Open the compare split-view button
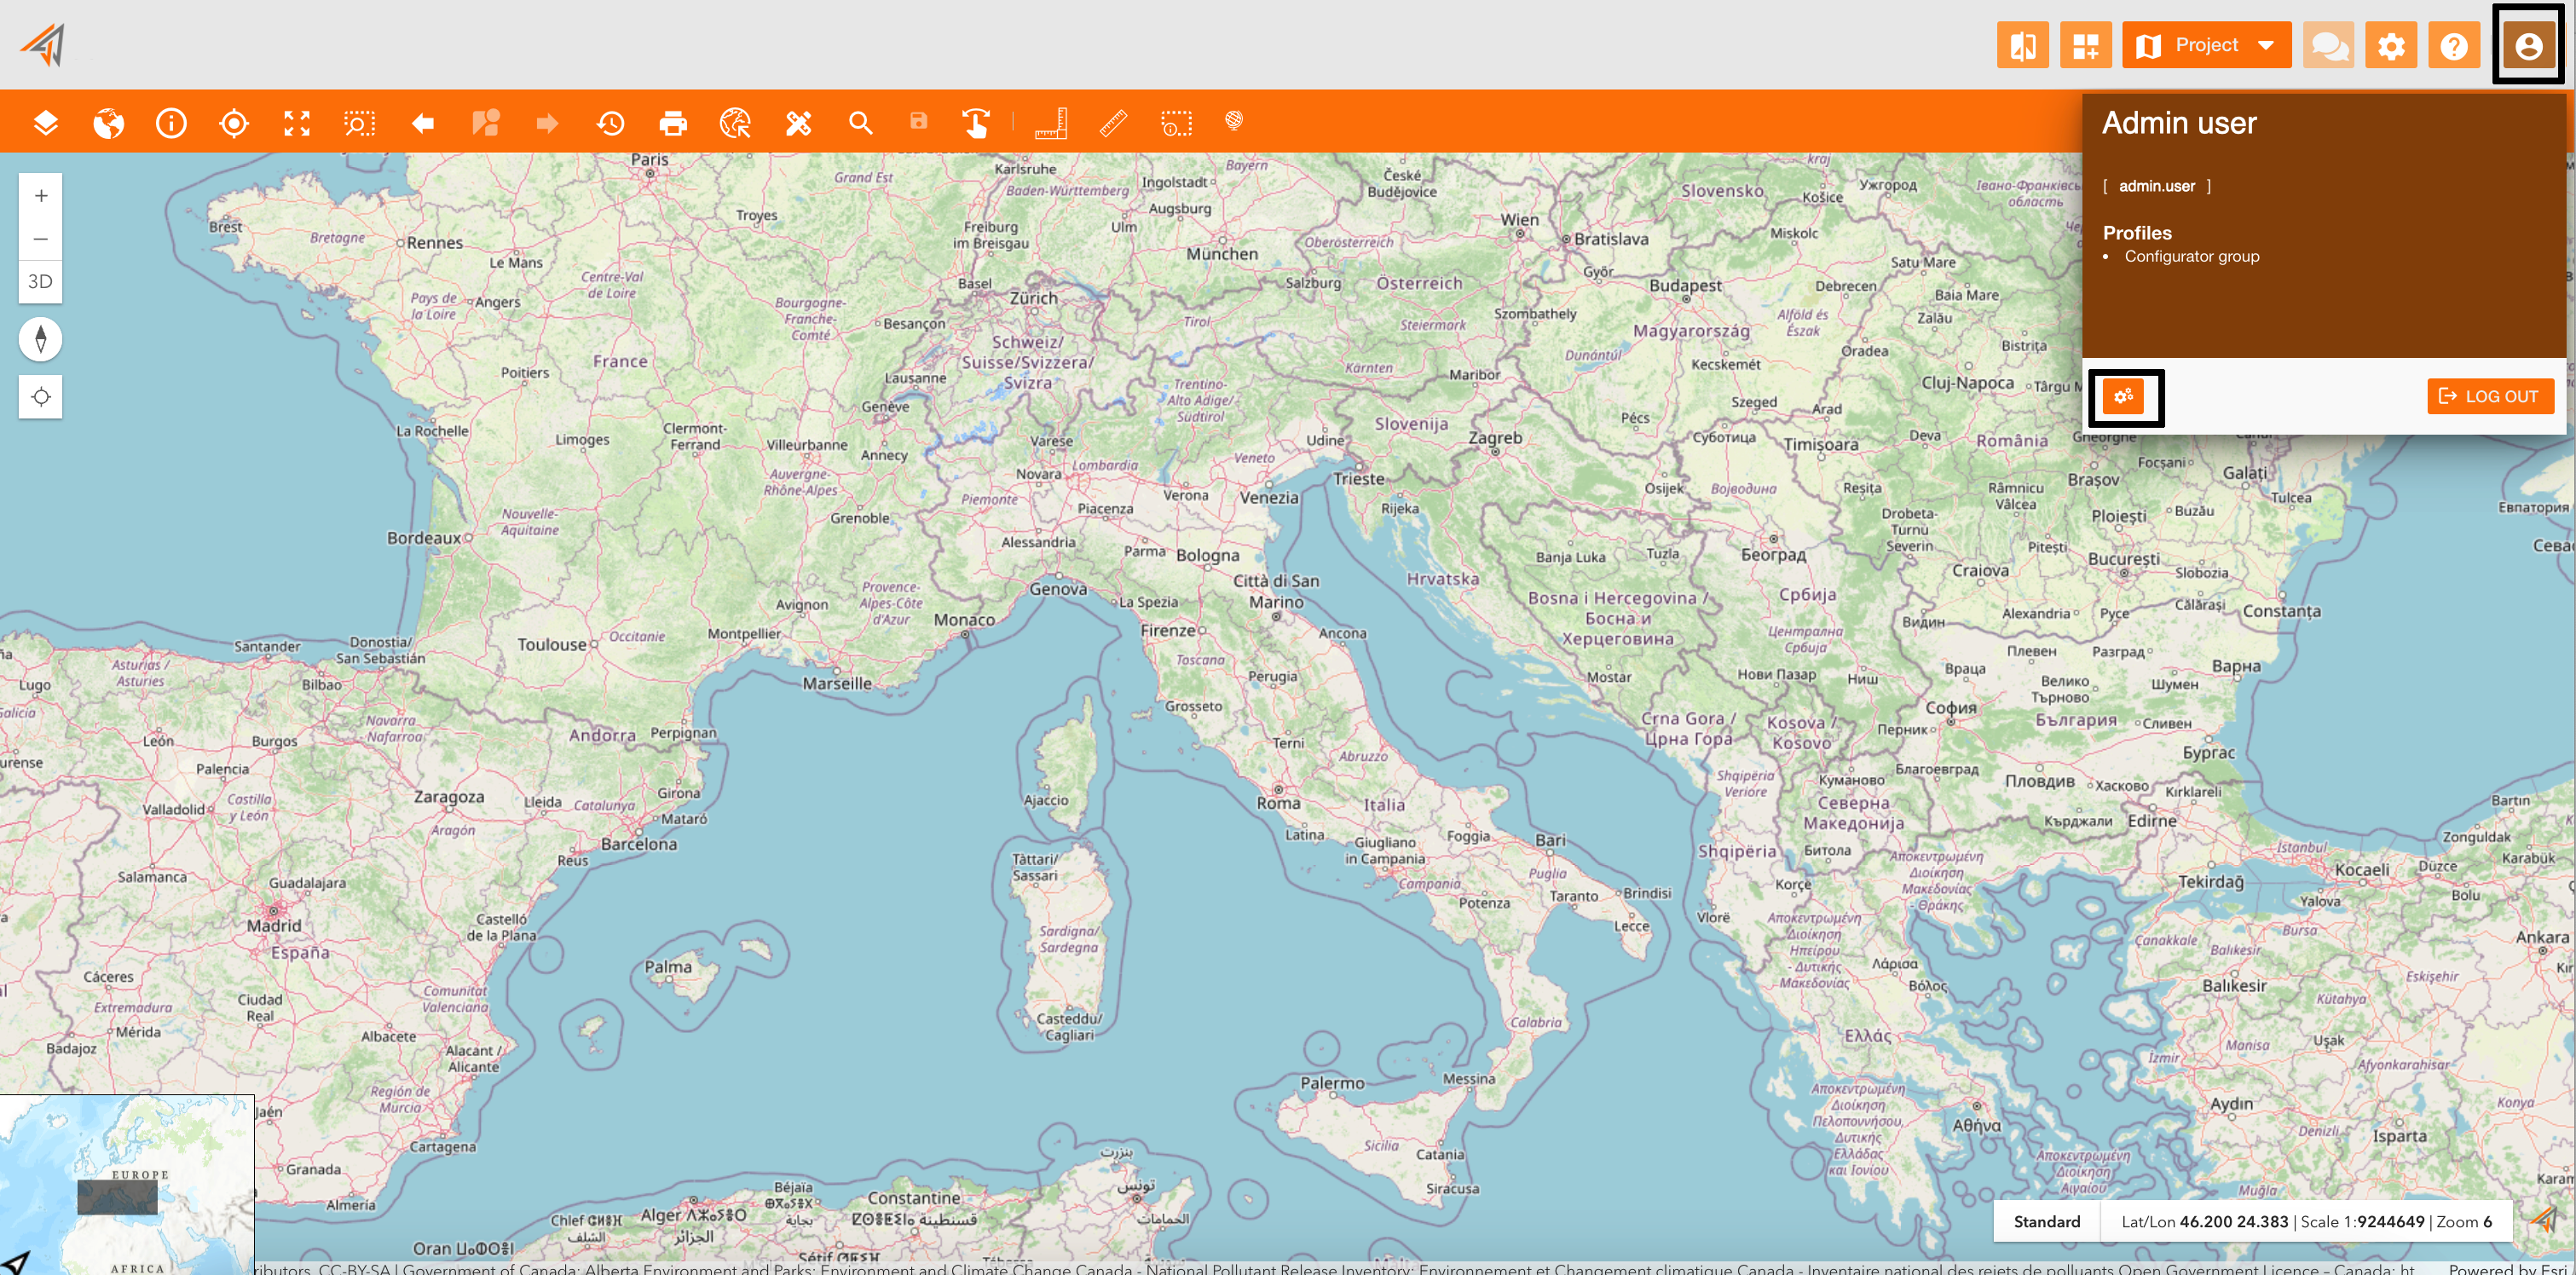This screenshot has height=1275, width=2576. pos(2022,45)
